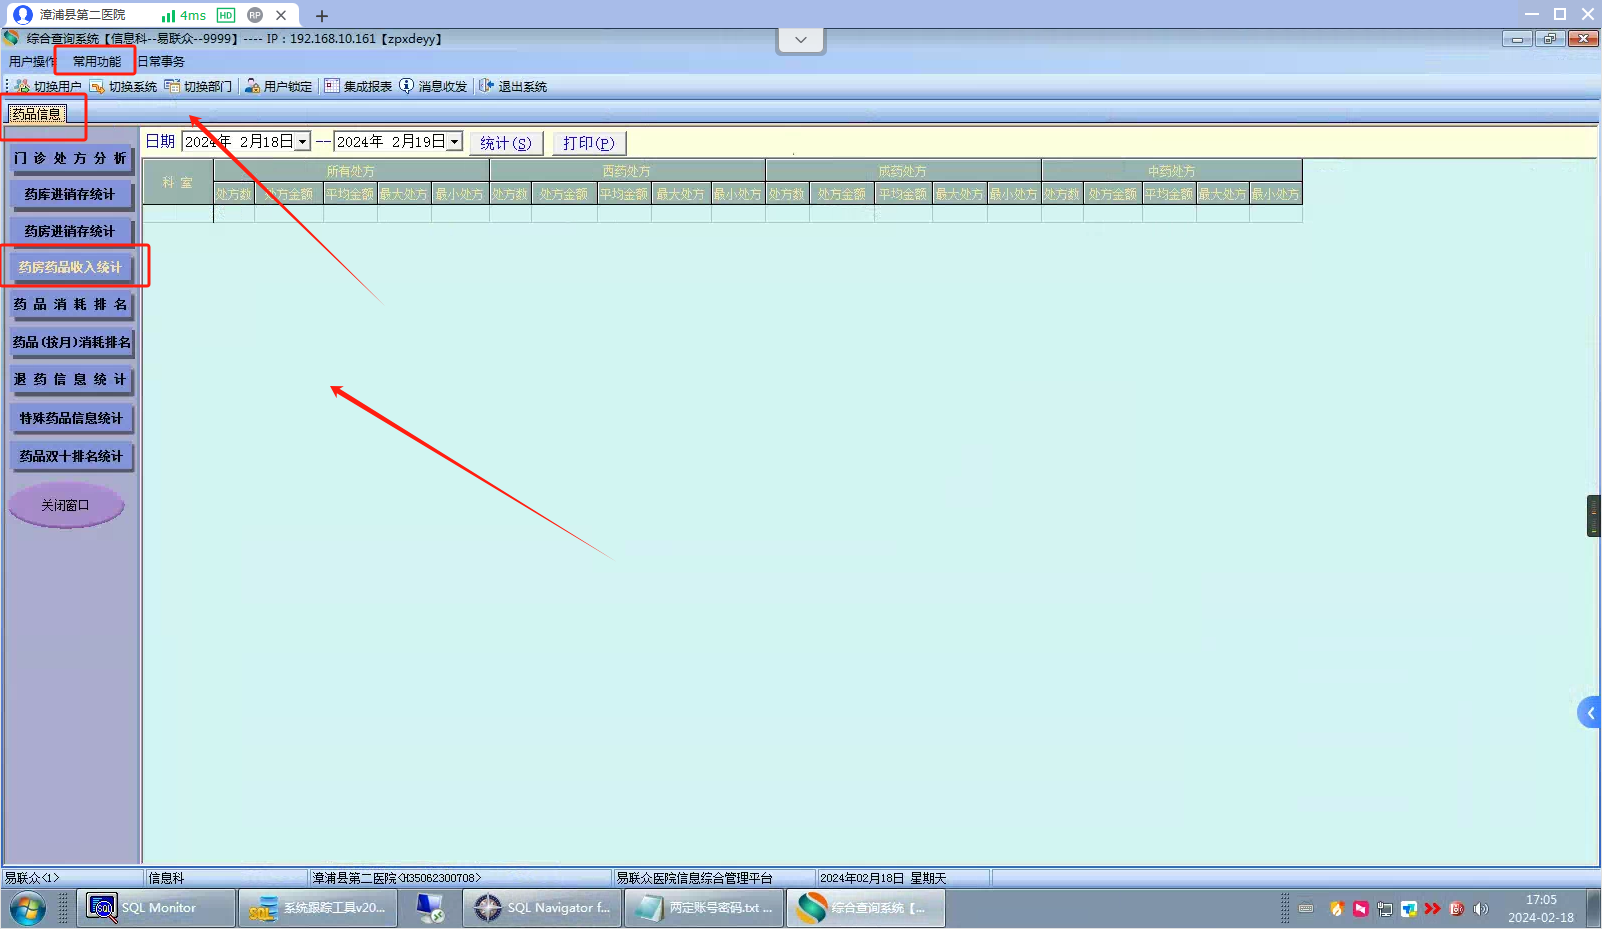Click the switch user toolbar icon
1602x929 pixels.
click(22, 86)
